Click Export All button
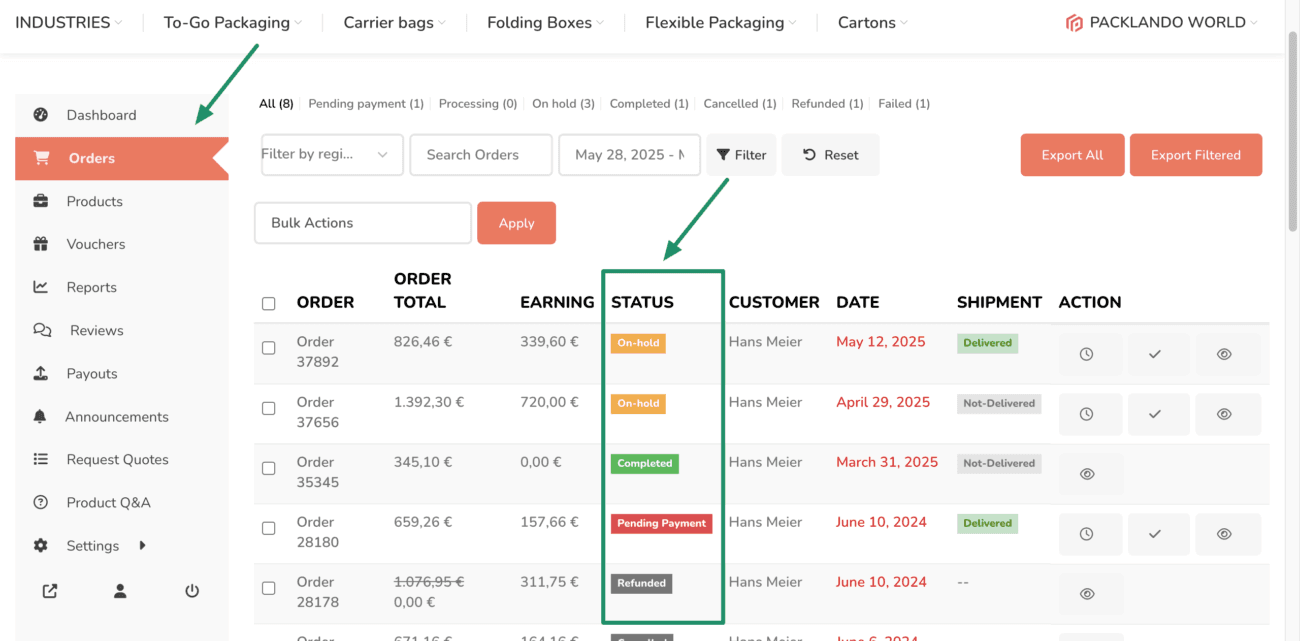1300x641 pixels. (x=1072, y=155)
